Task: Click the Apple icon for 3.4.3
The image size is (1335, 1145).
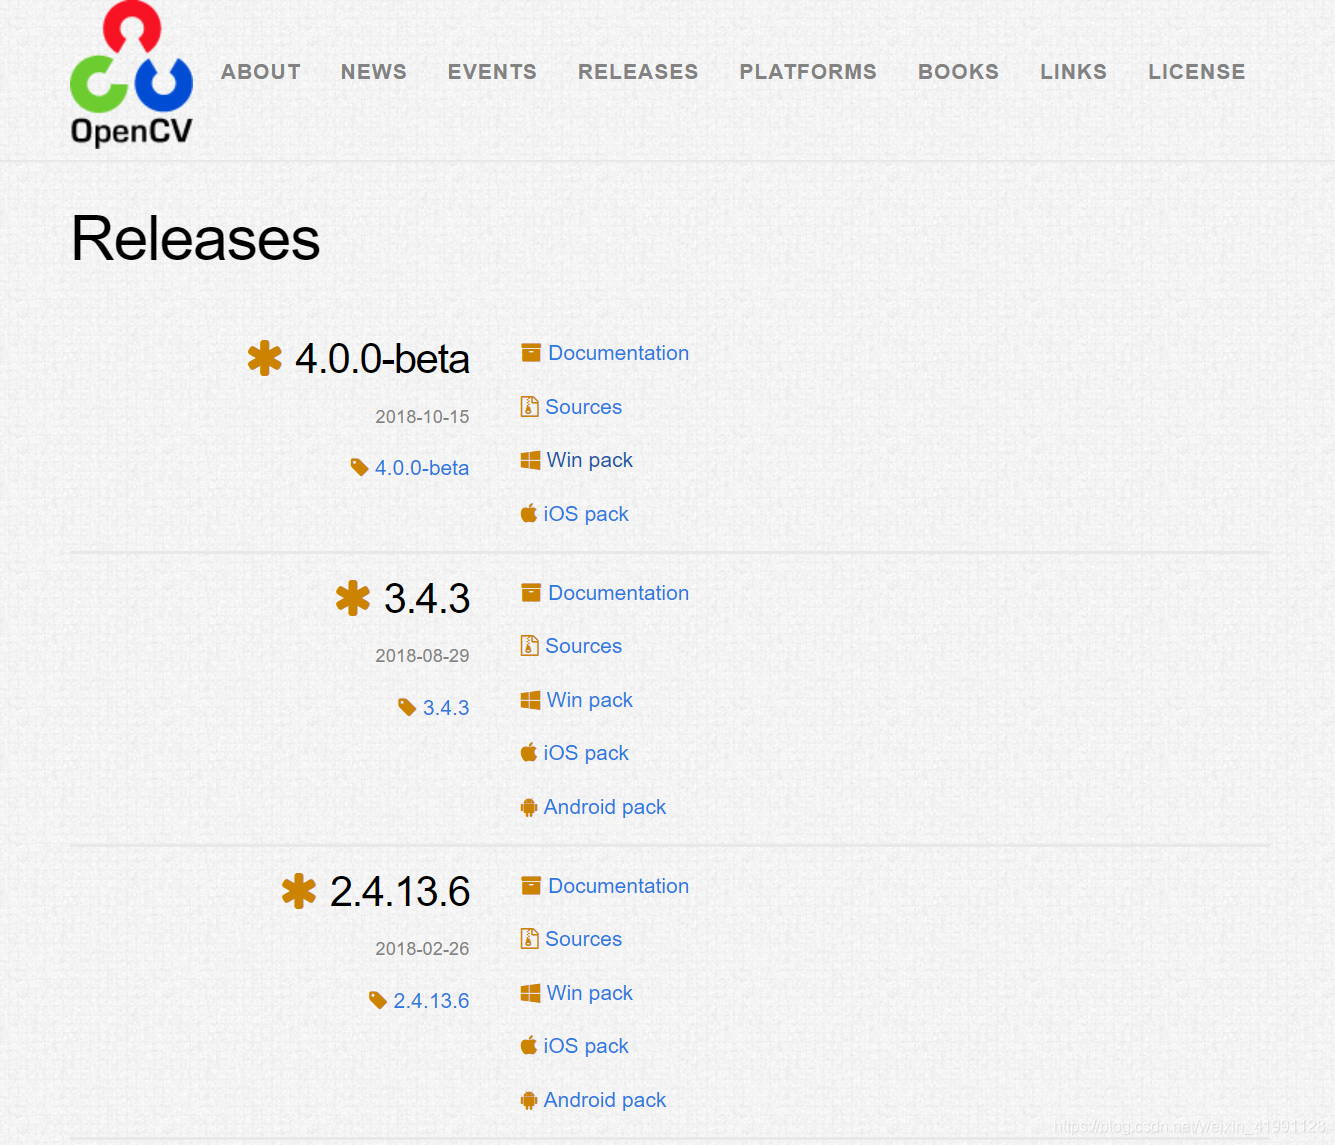Action: click(x=529, y=752)
